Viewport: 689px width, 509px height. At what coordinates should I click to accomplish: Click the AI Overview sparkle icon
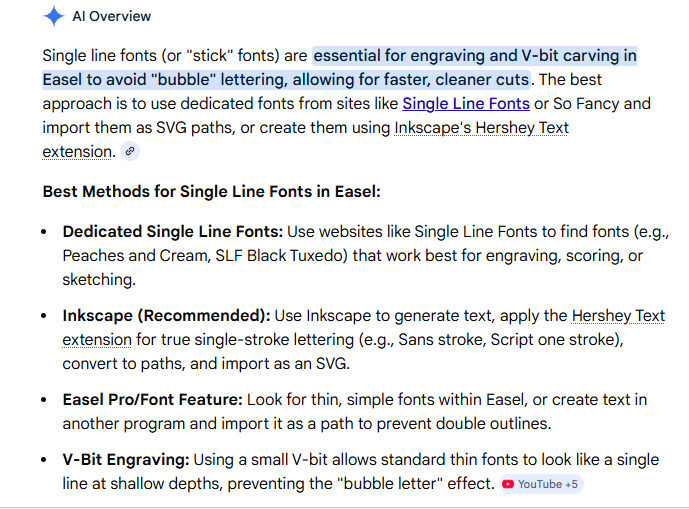tap(54, 16)
